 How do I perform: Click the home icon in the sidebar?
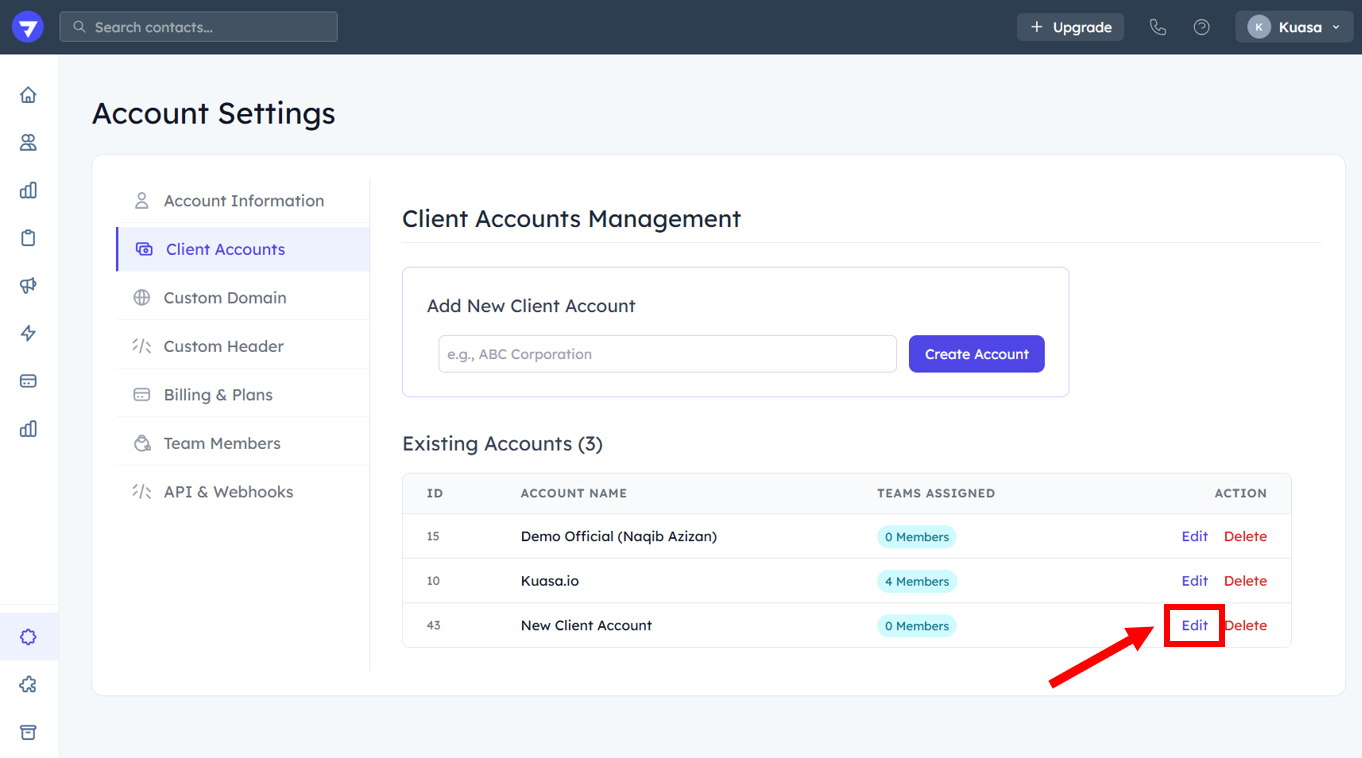28,95
